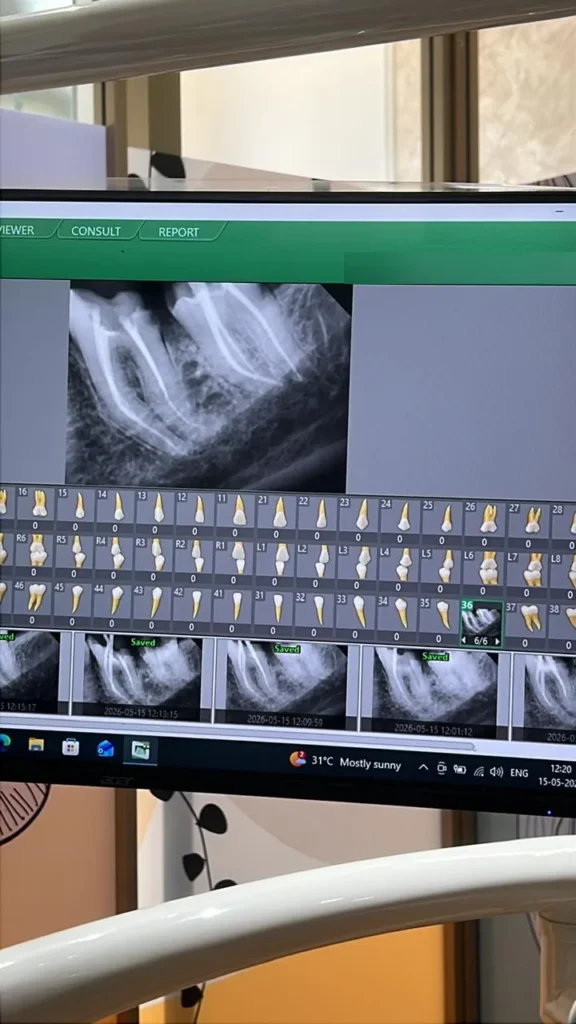Open the CONSULT tab

click(x=96, y=231)
